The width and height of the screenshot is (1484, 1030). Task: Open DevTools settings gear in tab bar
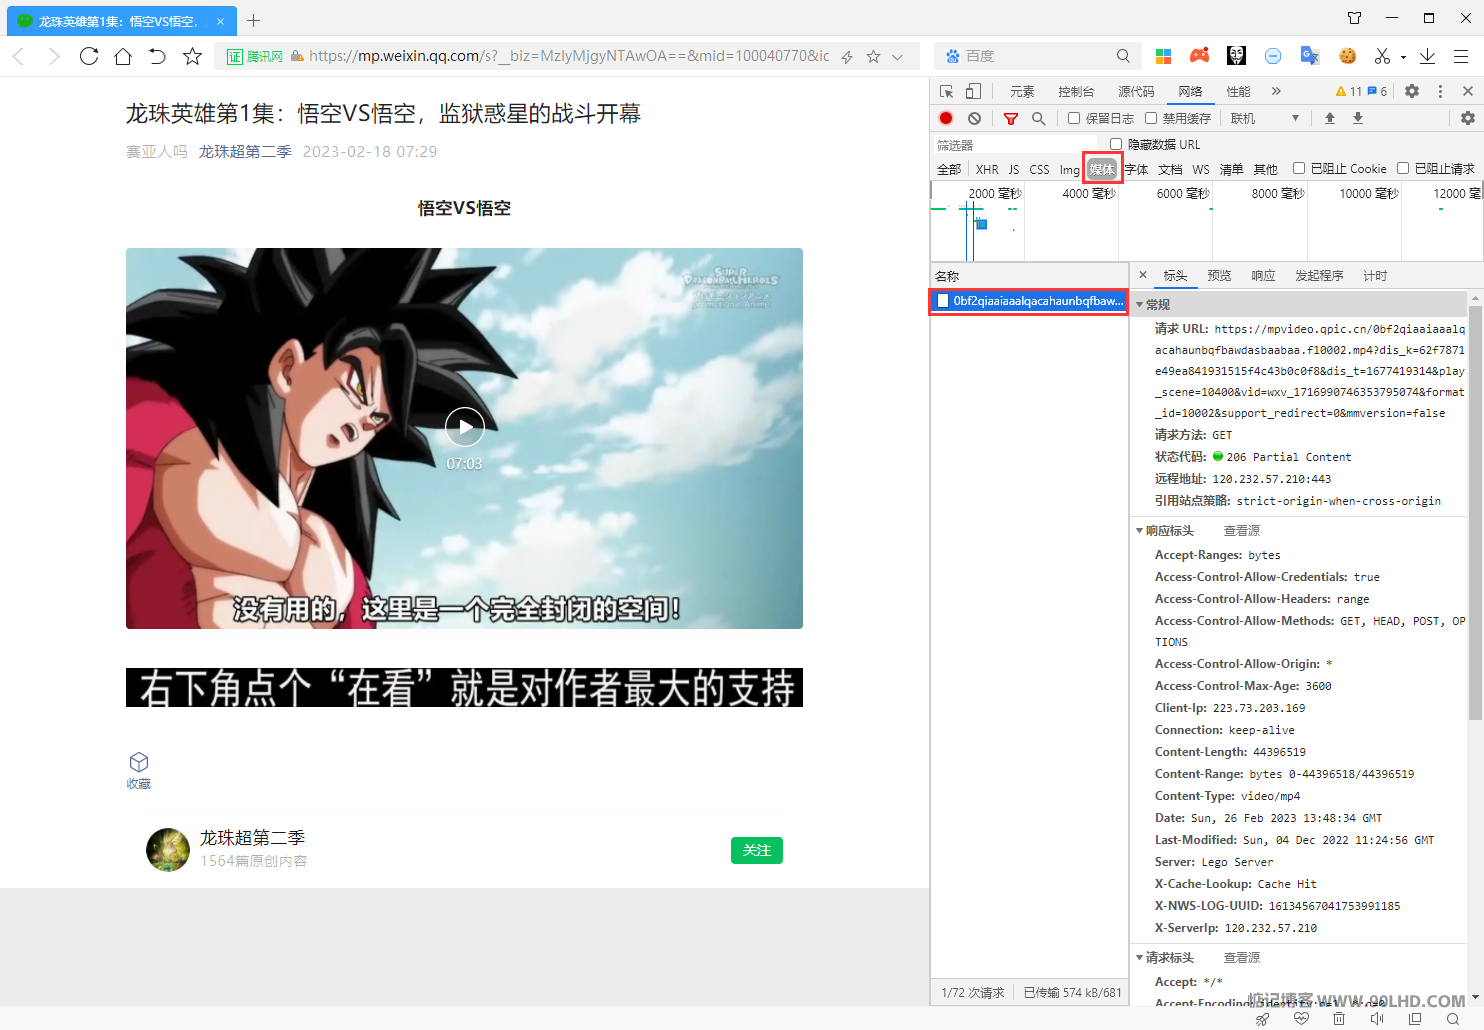1412,91
